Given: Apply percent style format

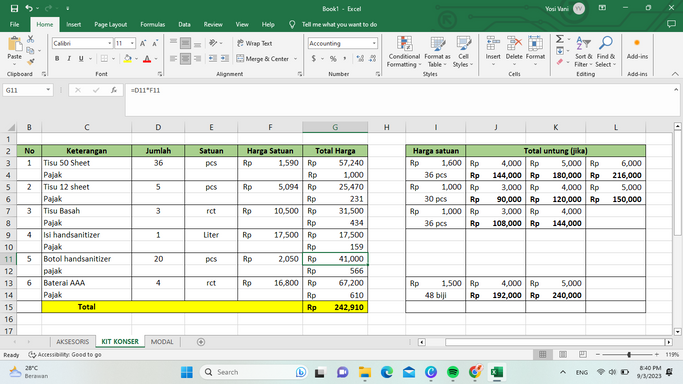Looking at the screenshot, I should coord(333,58).
